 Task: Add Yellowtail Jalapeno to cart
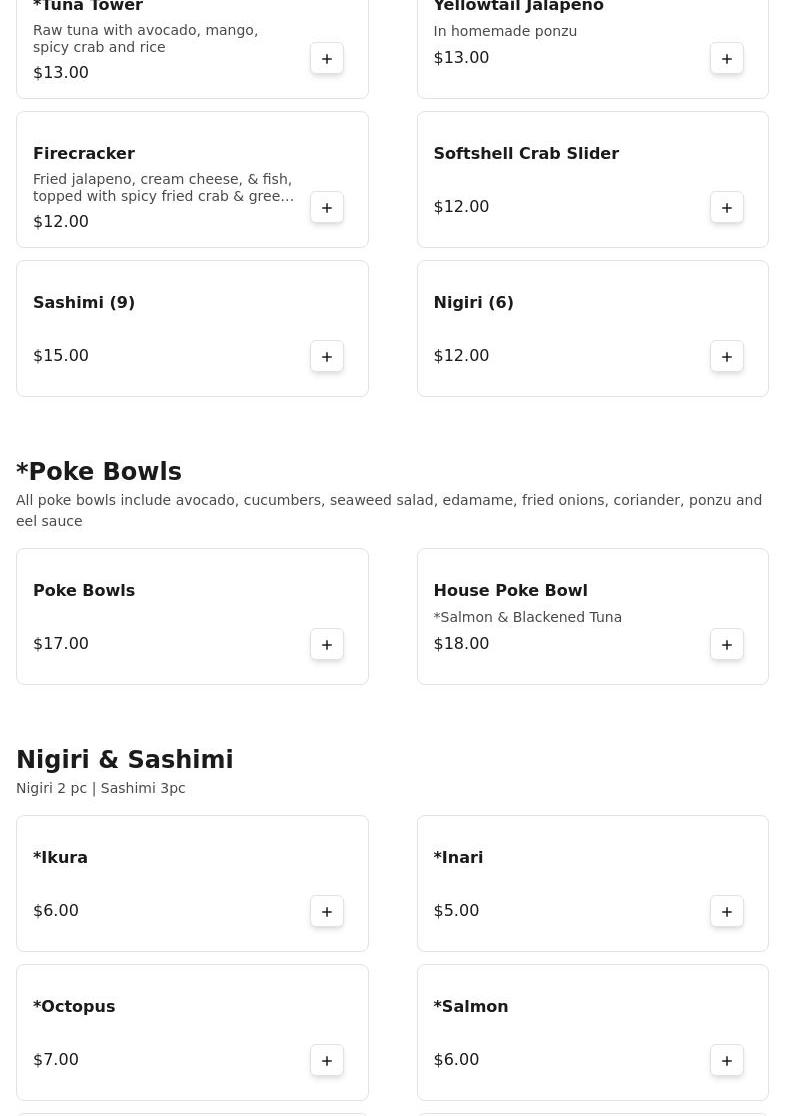pyautogui.click(x=727, y=59)
